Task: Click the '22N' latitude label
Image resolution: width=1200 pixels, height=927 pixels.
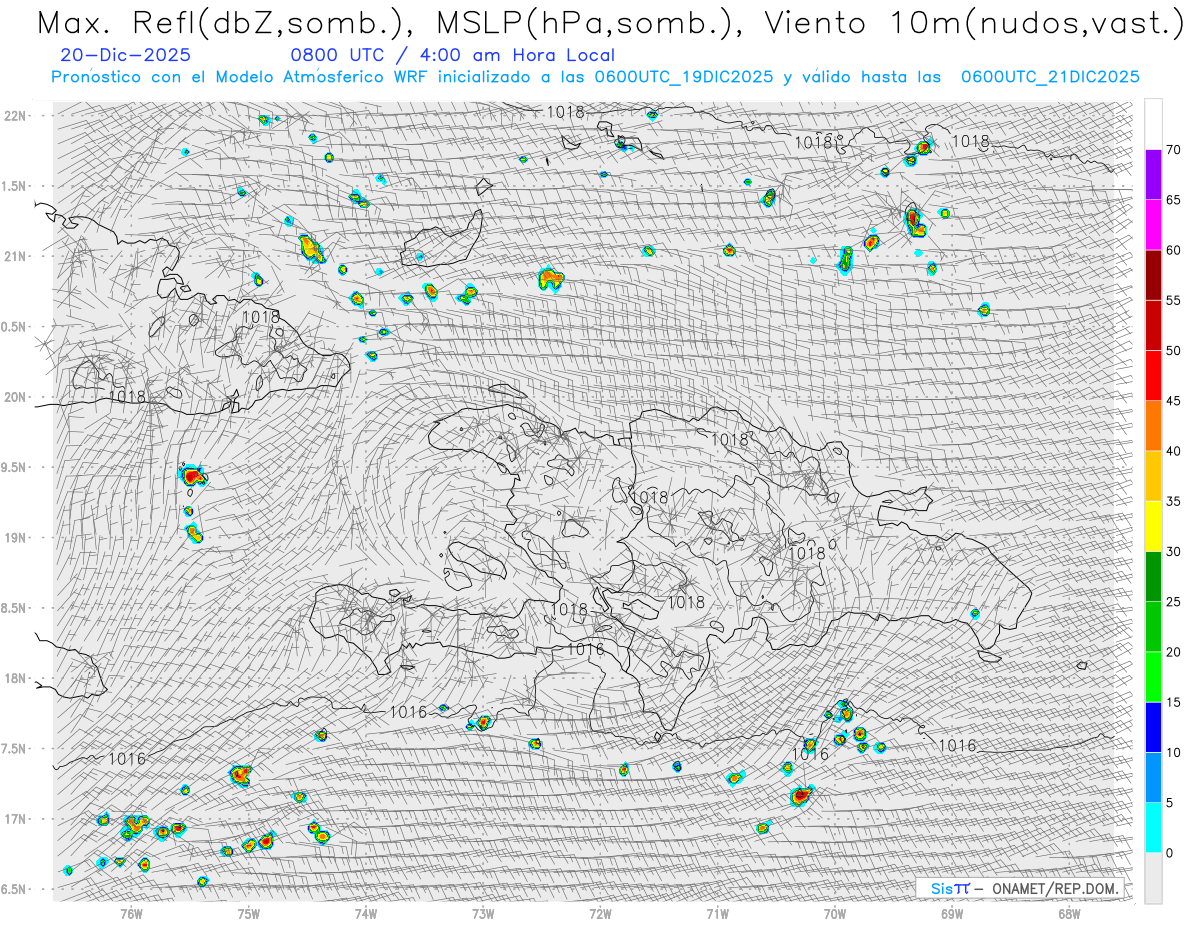Action: (x=16, y=115)
